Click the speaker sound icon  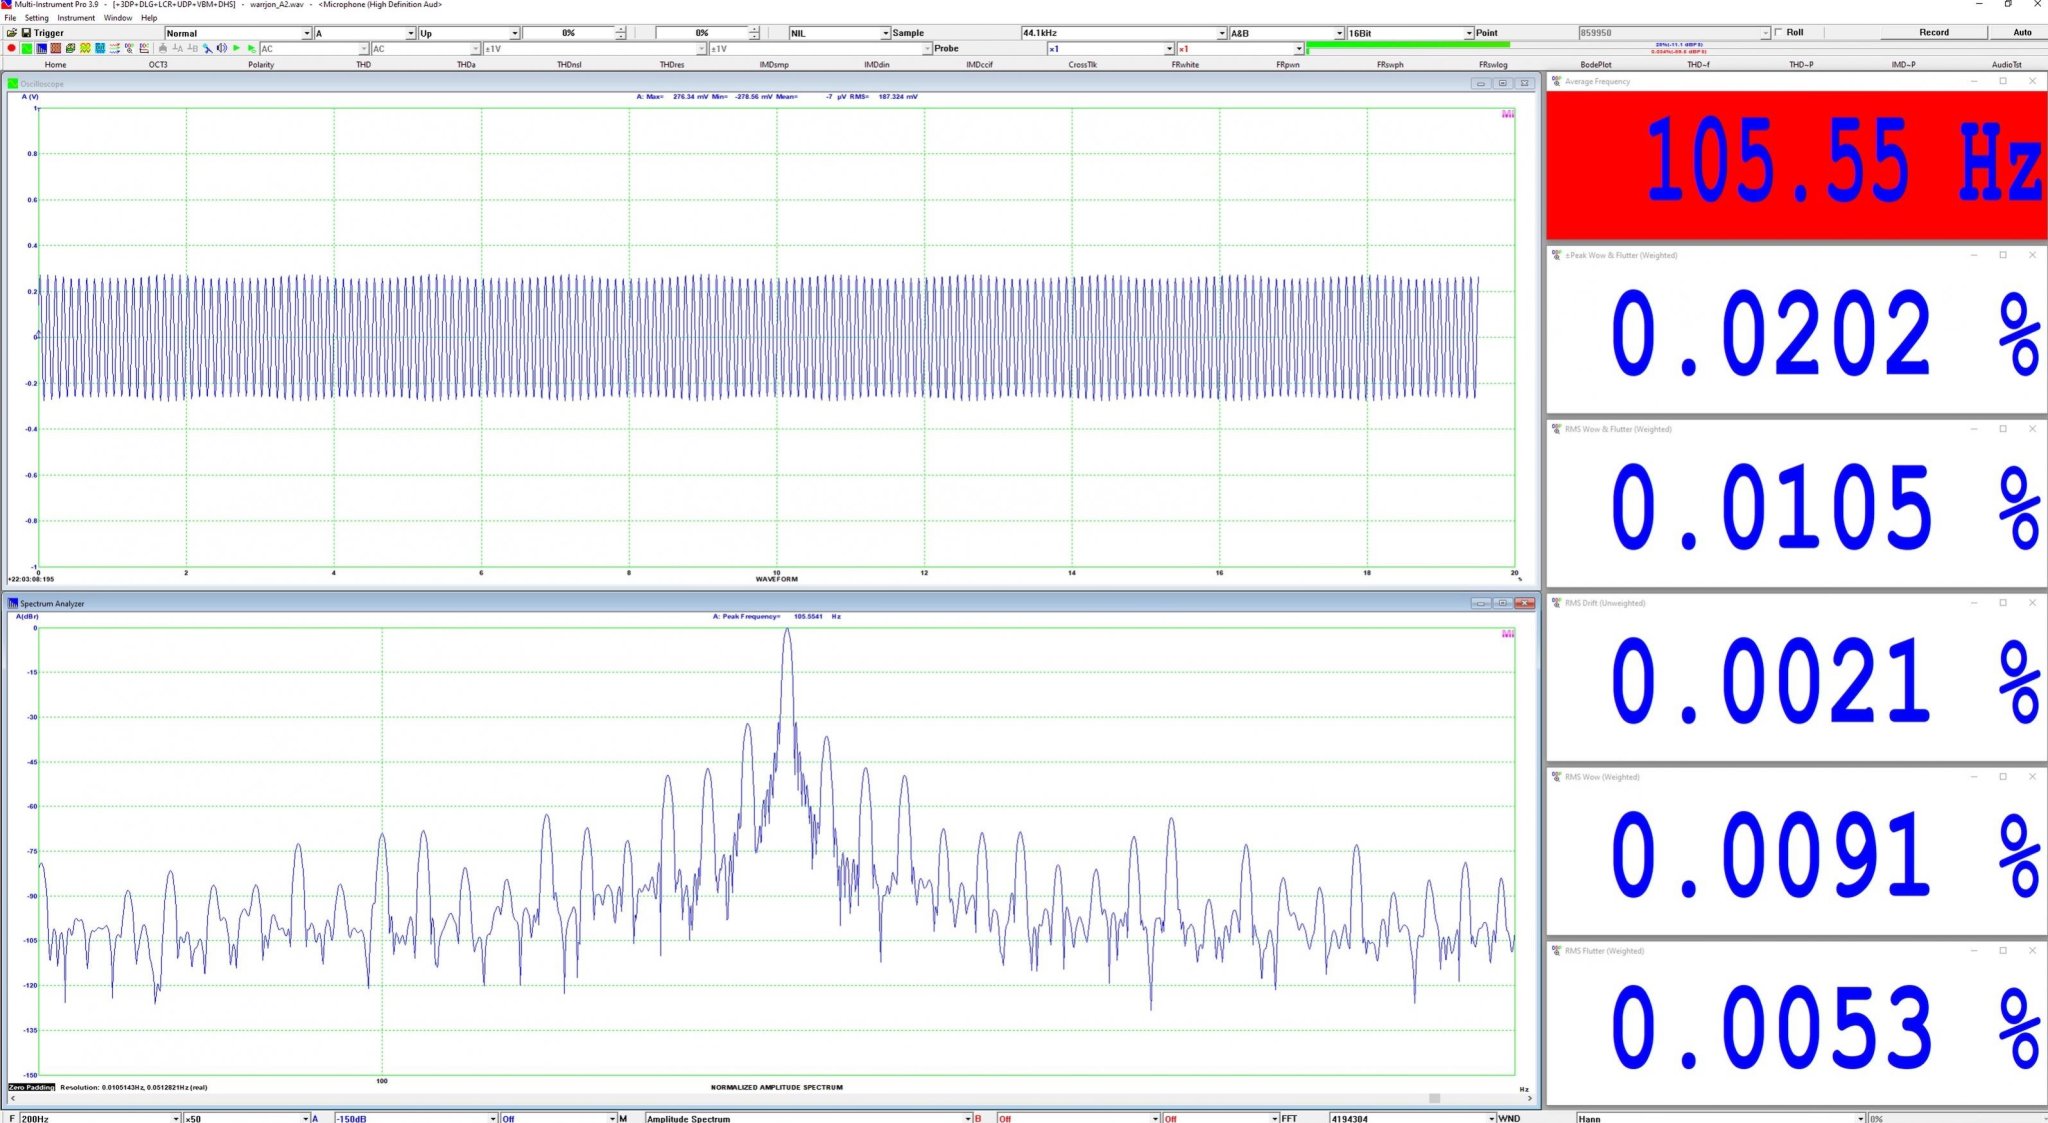221,48
